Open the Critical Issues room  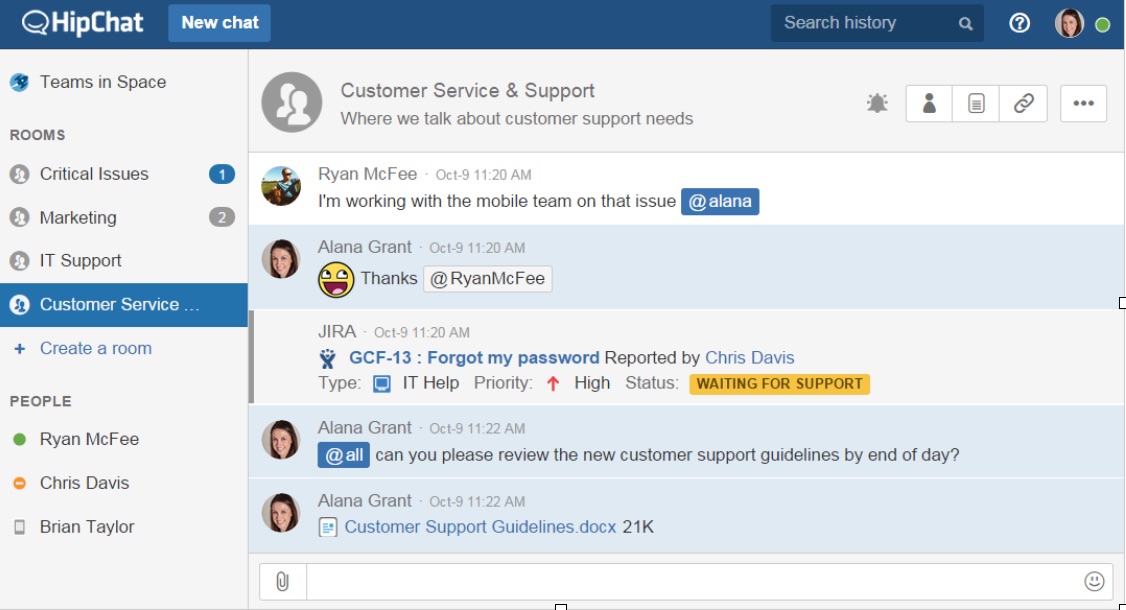point(94,174)
